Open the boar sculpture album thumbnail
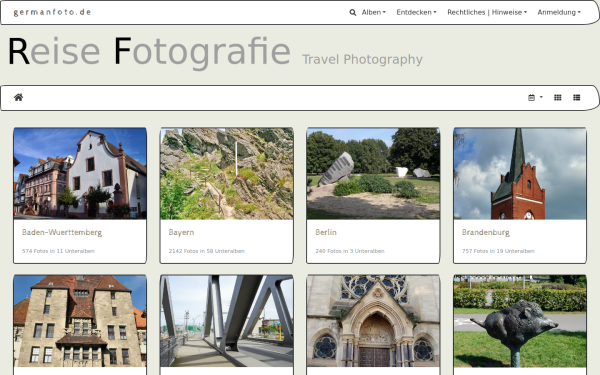This screenshot has width=600, height=375. point(520,321)
